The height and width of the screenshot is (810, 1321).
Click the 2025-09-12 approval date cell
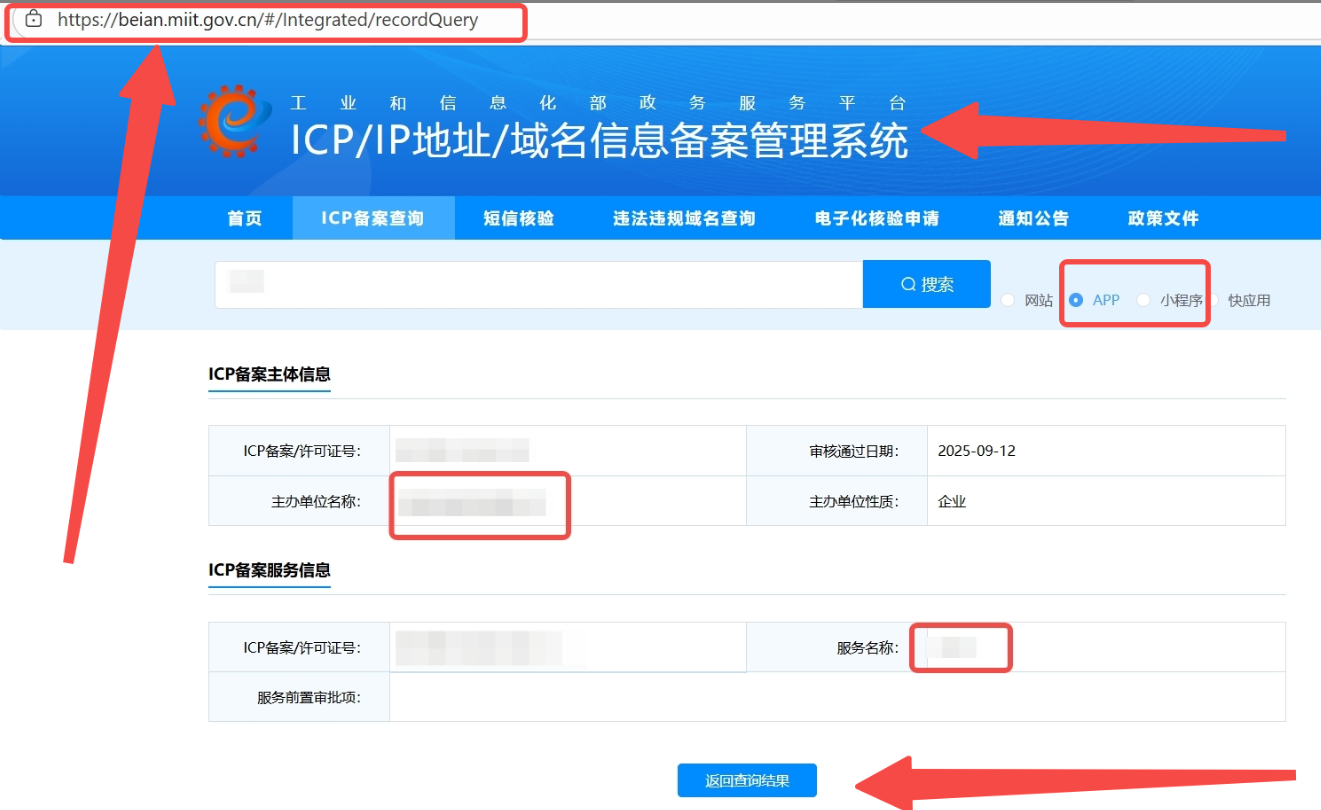click(976, 451)
